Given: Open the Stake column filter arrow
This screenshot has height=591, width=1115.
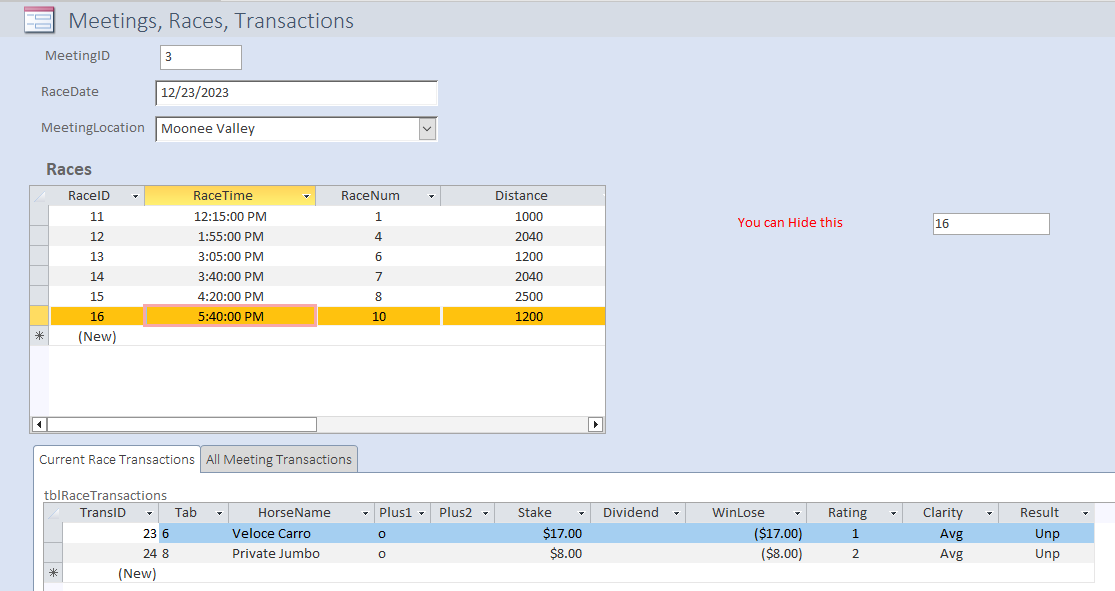Looking at the screenshot, I should point(581,513).
